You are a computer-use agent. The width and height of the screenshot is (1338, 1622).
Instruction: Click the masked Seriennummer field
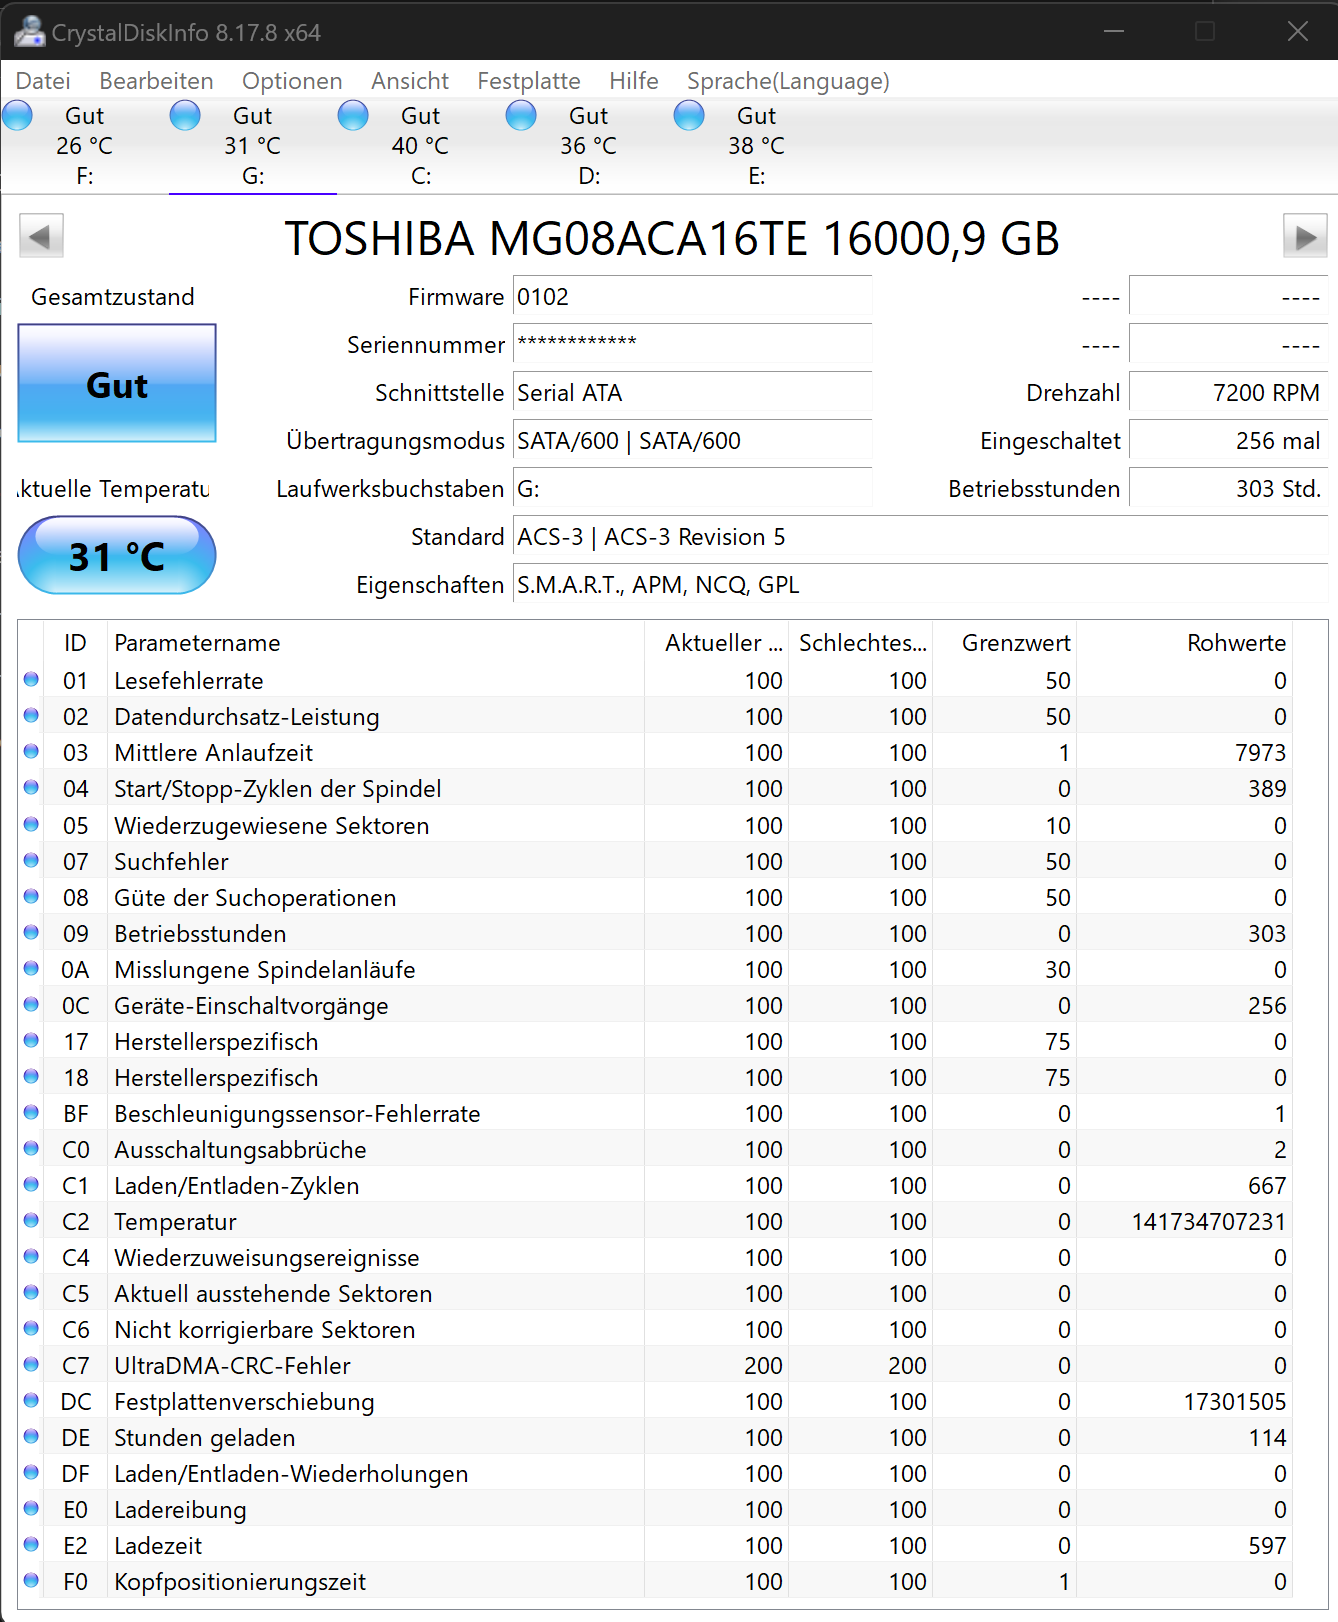click(x=692, y=345)
